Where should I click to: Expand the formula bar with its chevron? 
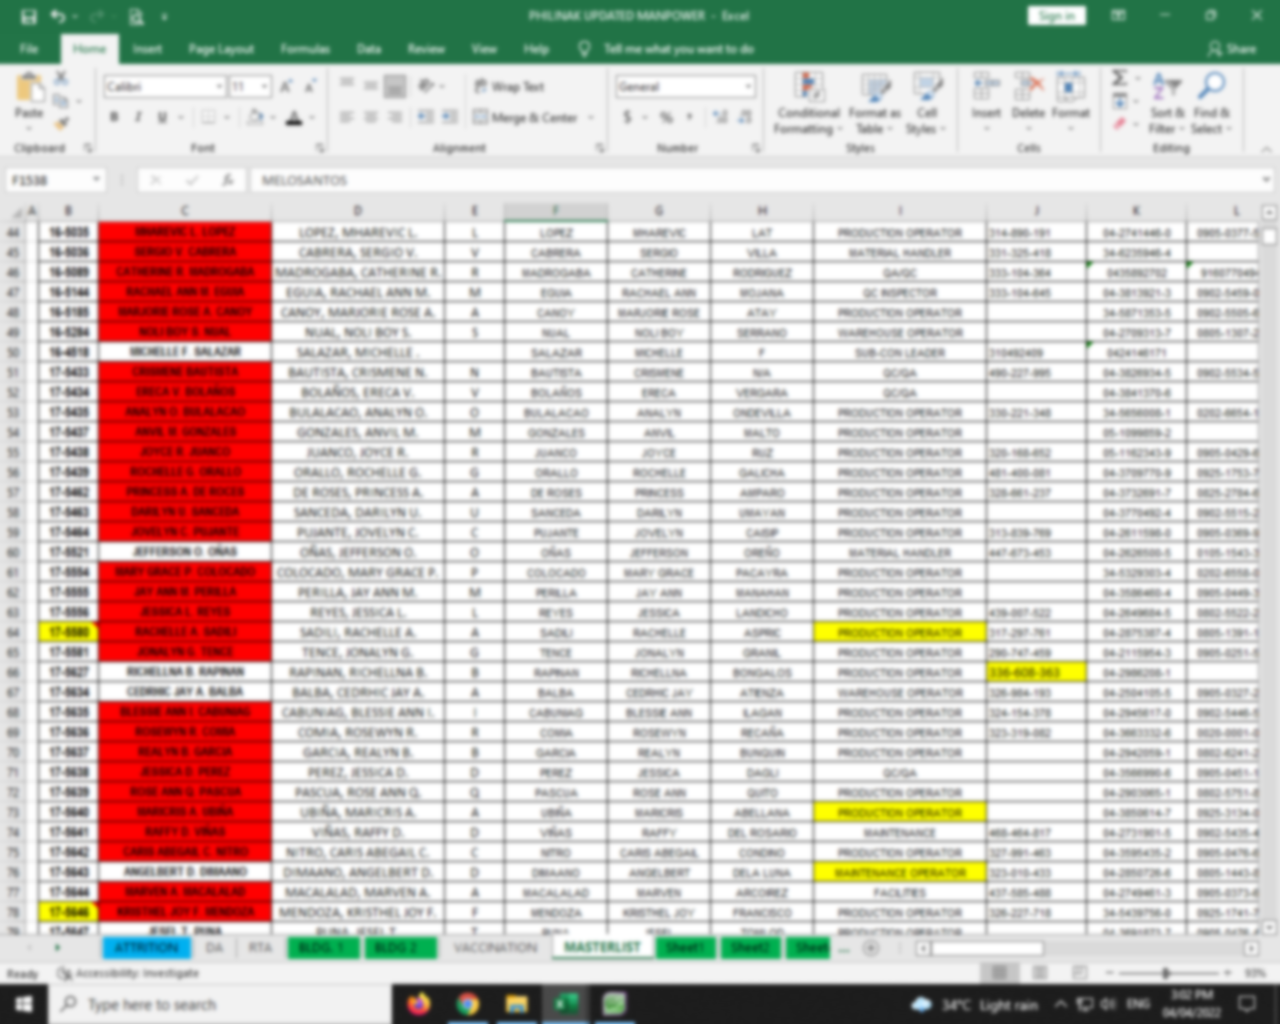tap(1266, 180)
